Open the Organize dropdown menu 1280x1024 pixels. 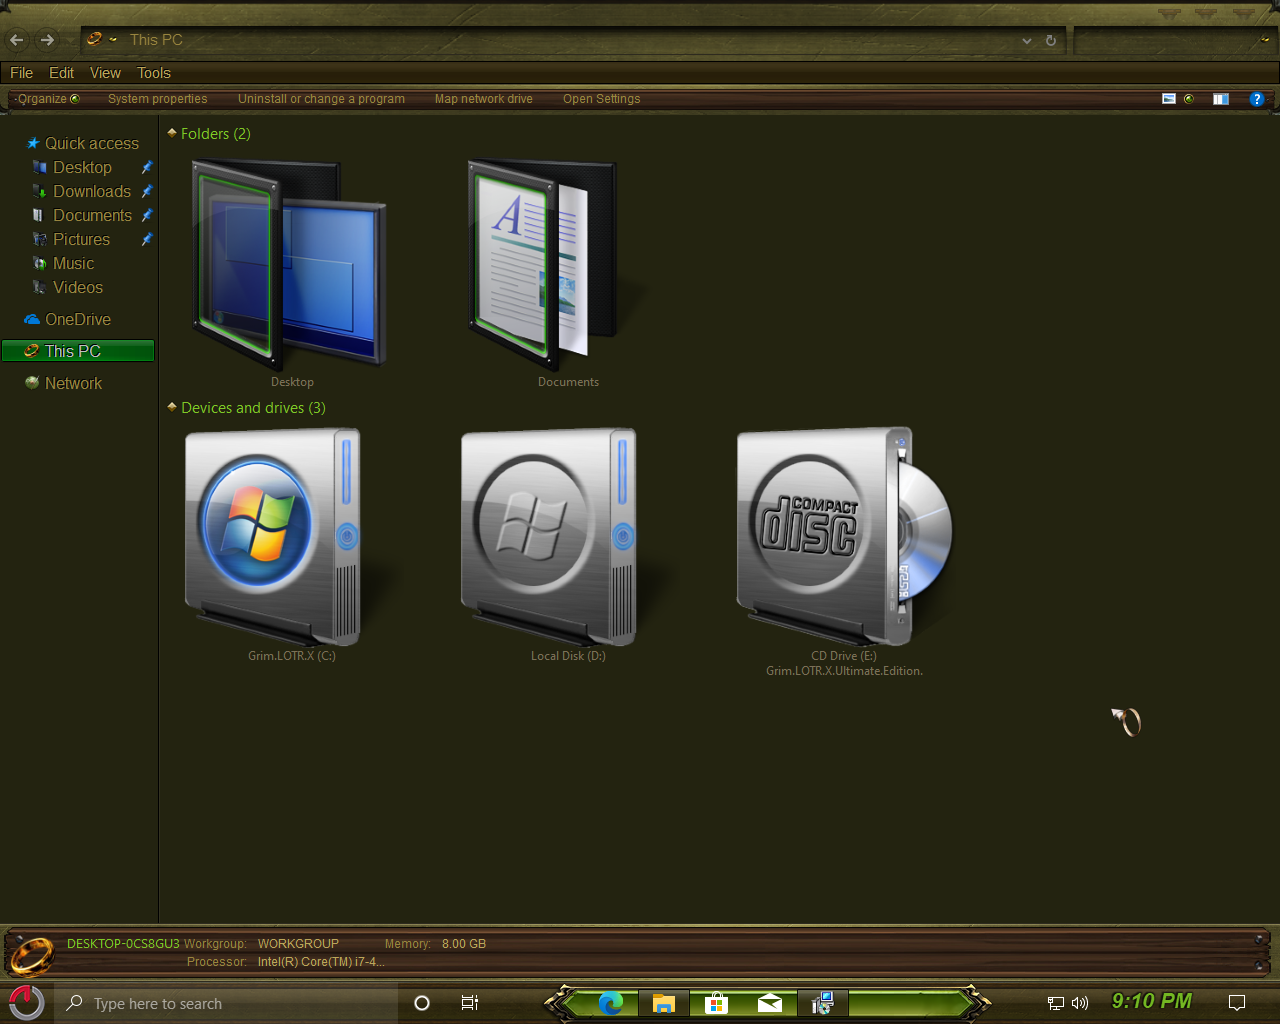tap(47, 99)
